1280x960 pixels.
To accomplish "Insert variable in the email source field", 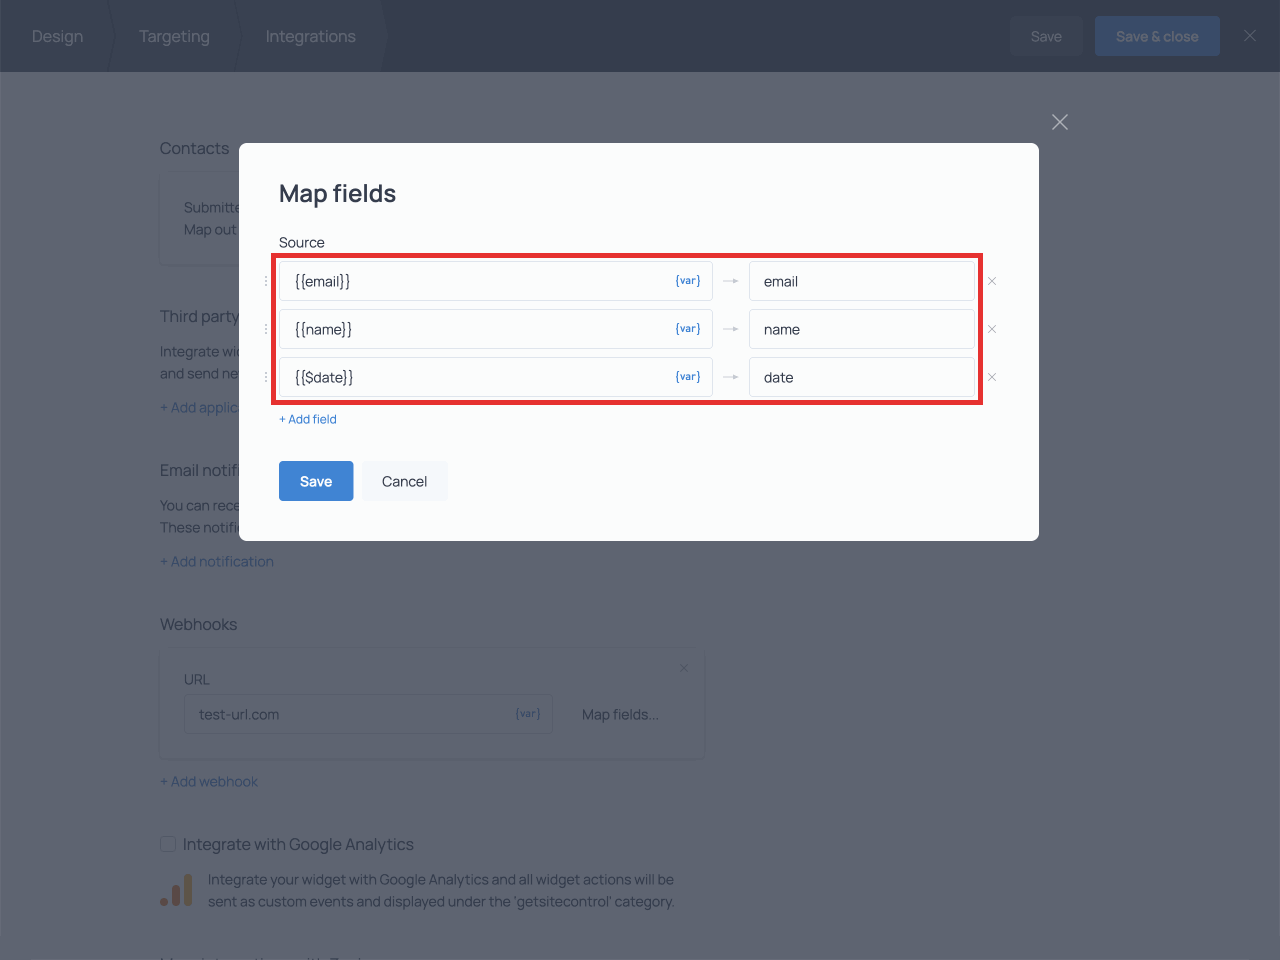I will pos(688,281).
